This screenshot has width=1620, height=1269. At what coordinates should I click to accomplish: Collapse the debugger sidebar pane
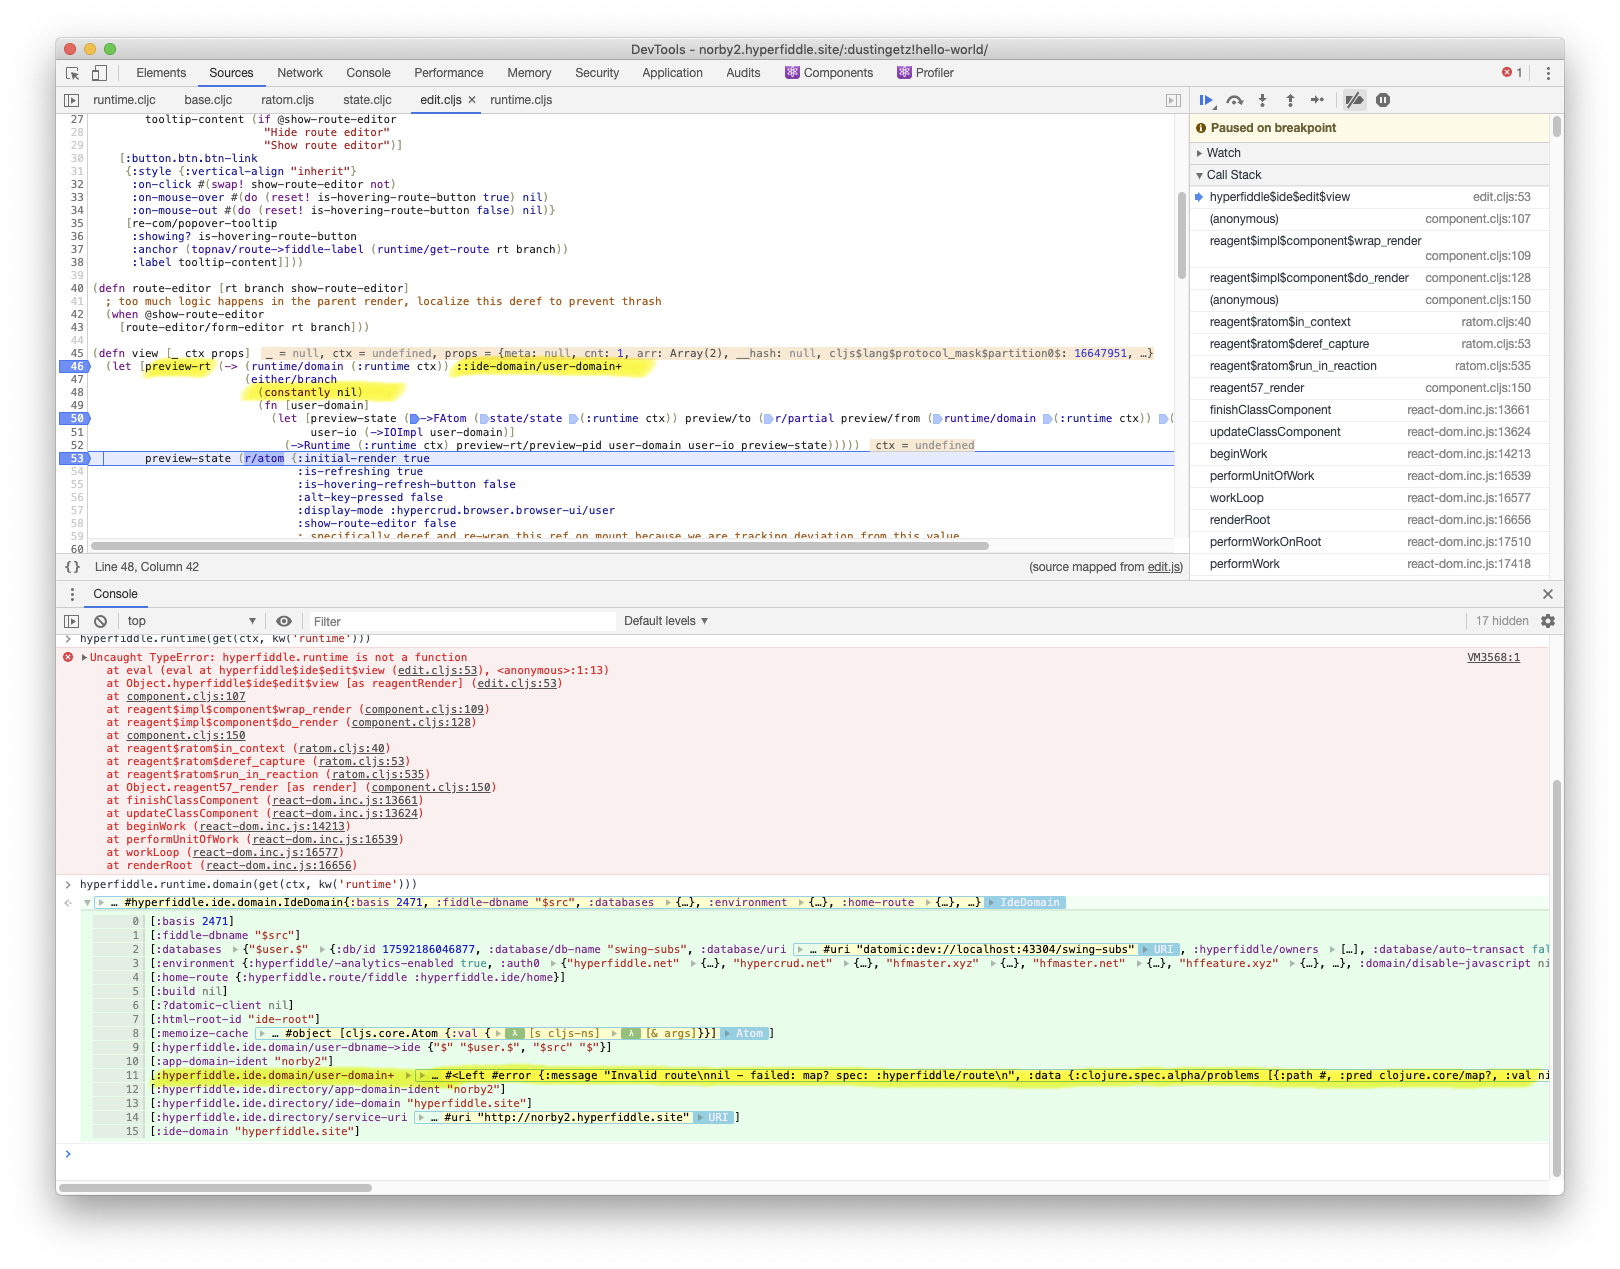[1174, 100]
